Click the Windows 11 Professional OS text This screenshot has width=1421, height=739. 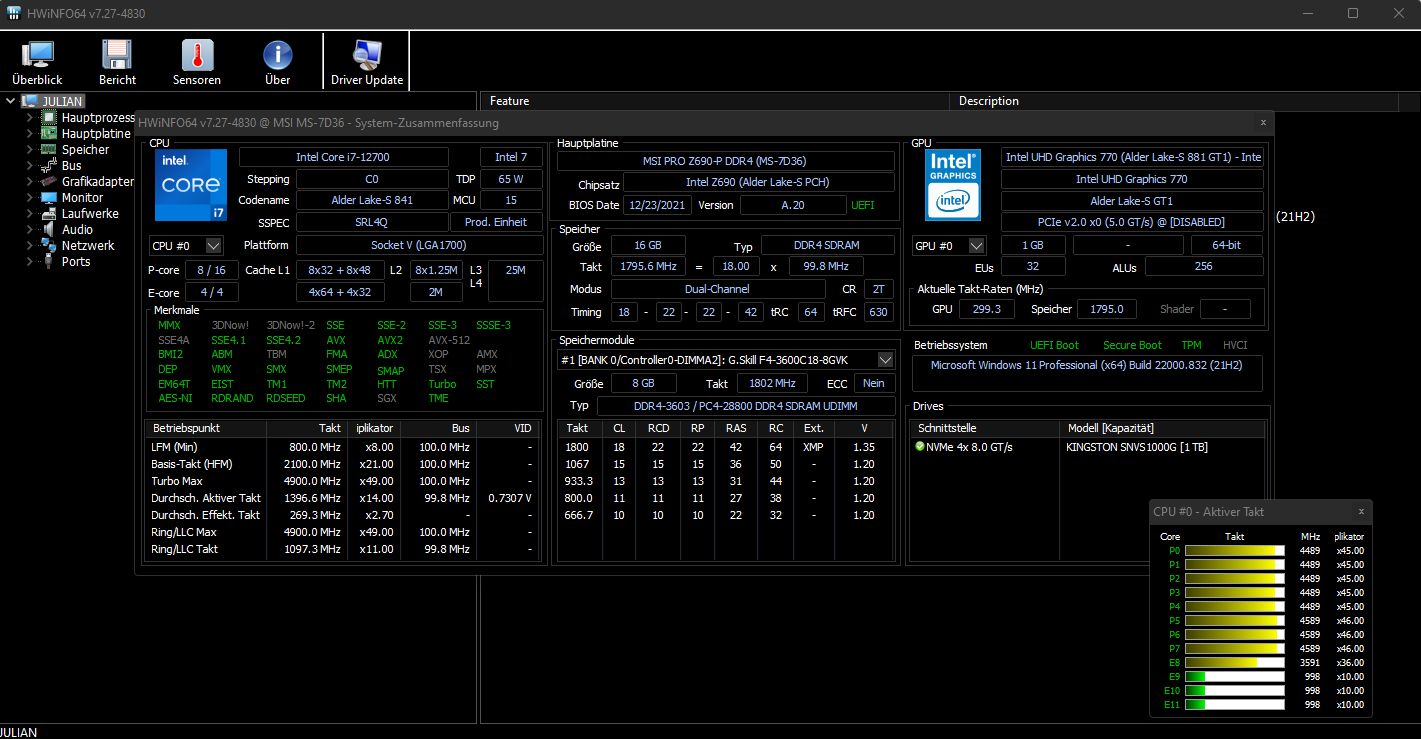coord(1086,365)
